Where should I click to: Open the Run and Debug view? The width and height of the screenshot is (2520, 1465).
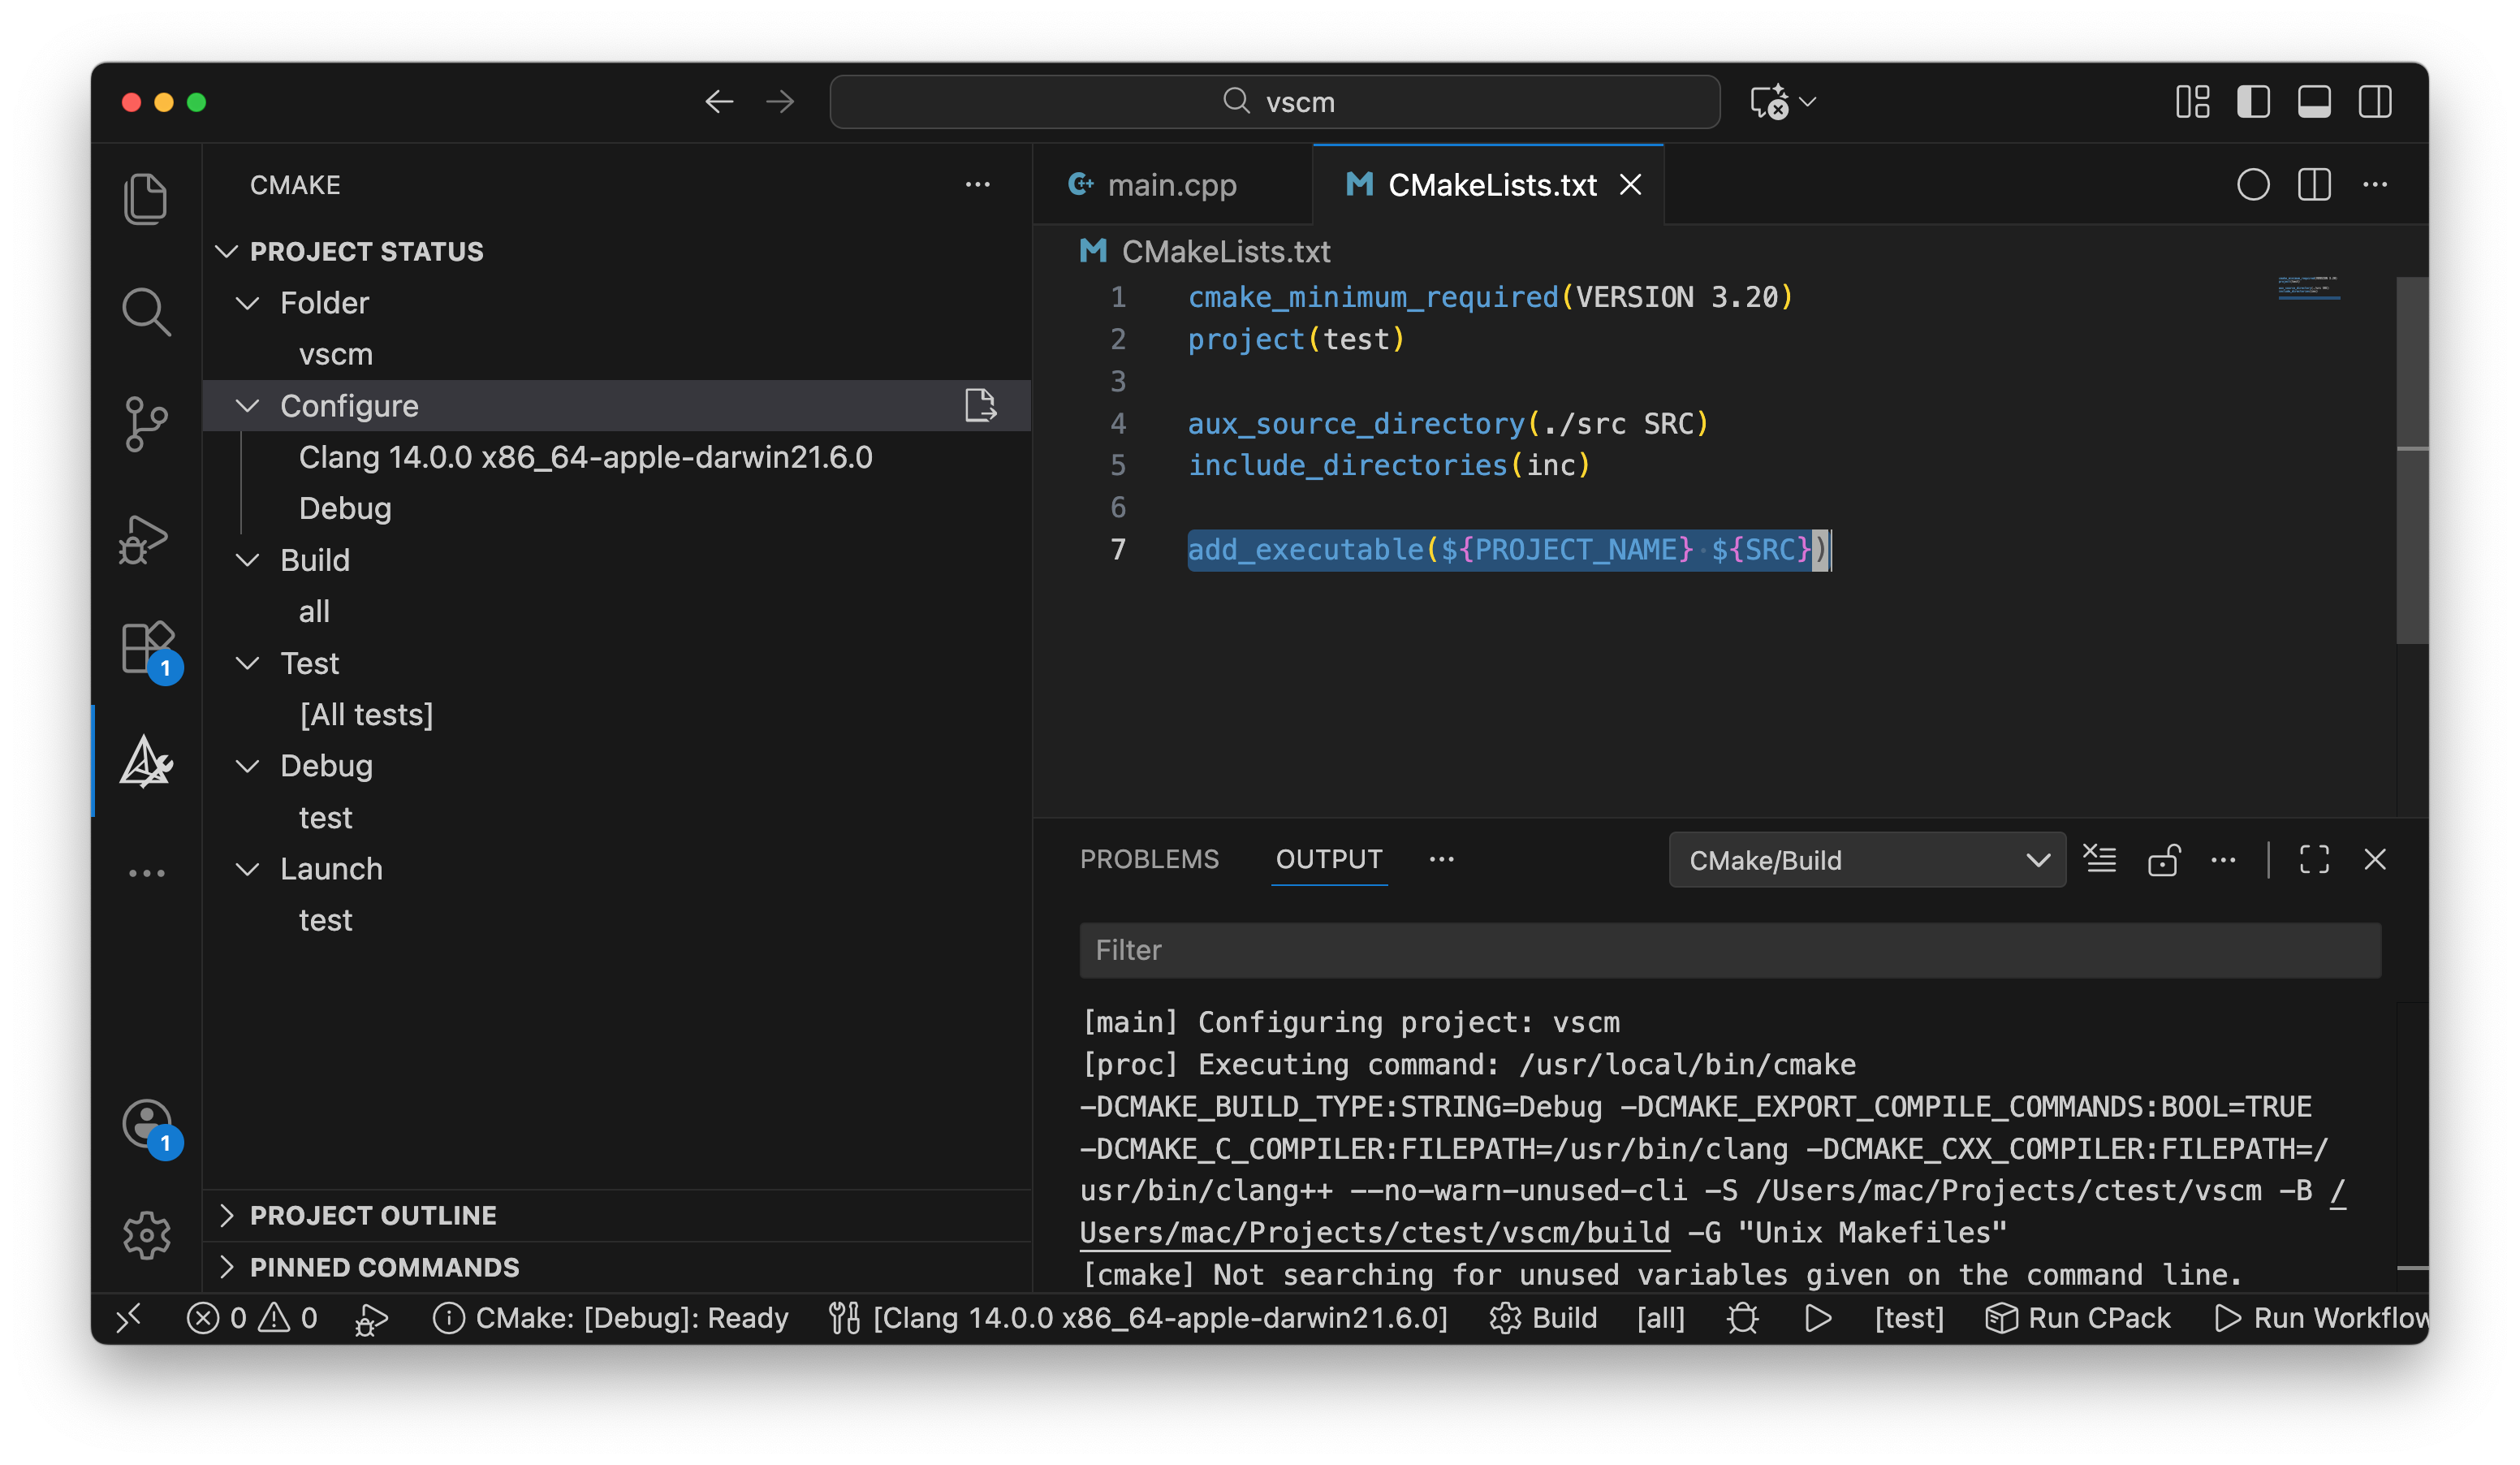(146, 540)
